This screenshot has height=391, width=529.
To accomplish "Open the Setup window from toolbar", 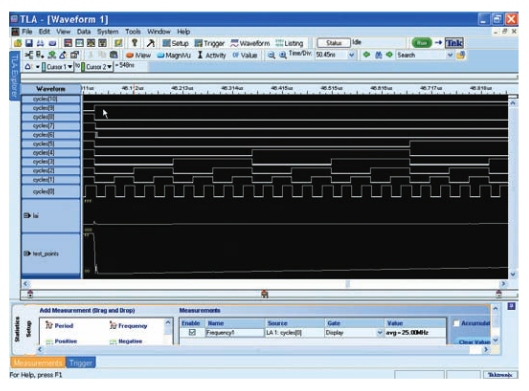I will [175, 43].
